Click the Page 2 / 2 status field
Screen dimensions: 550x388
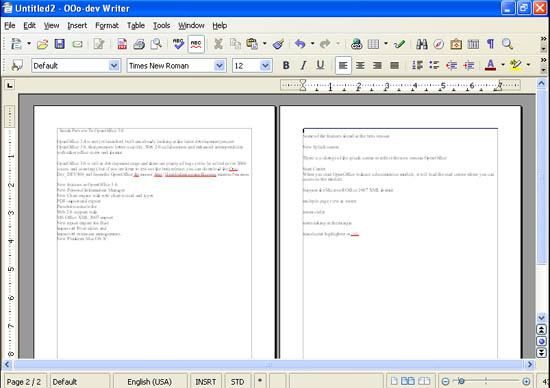click(24, 382)
